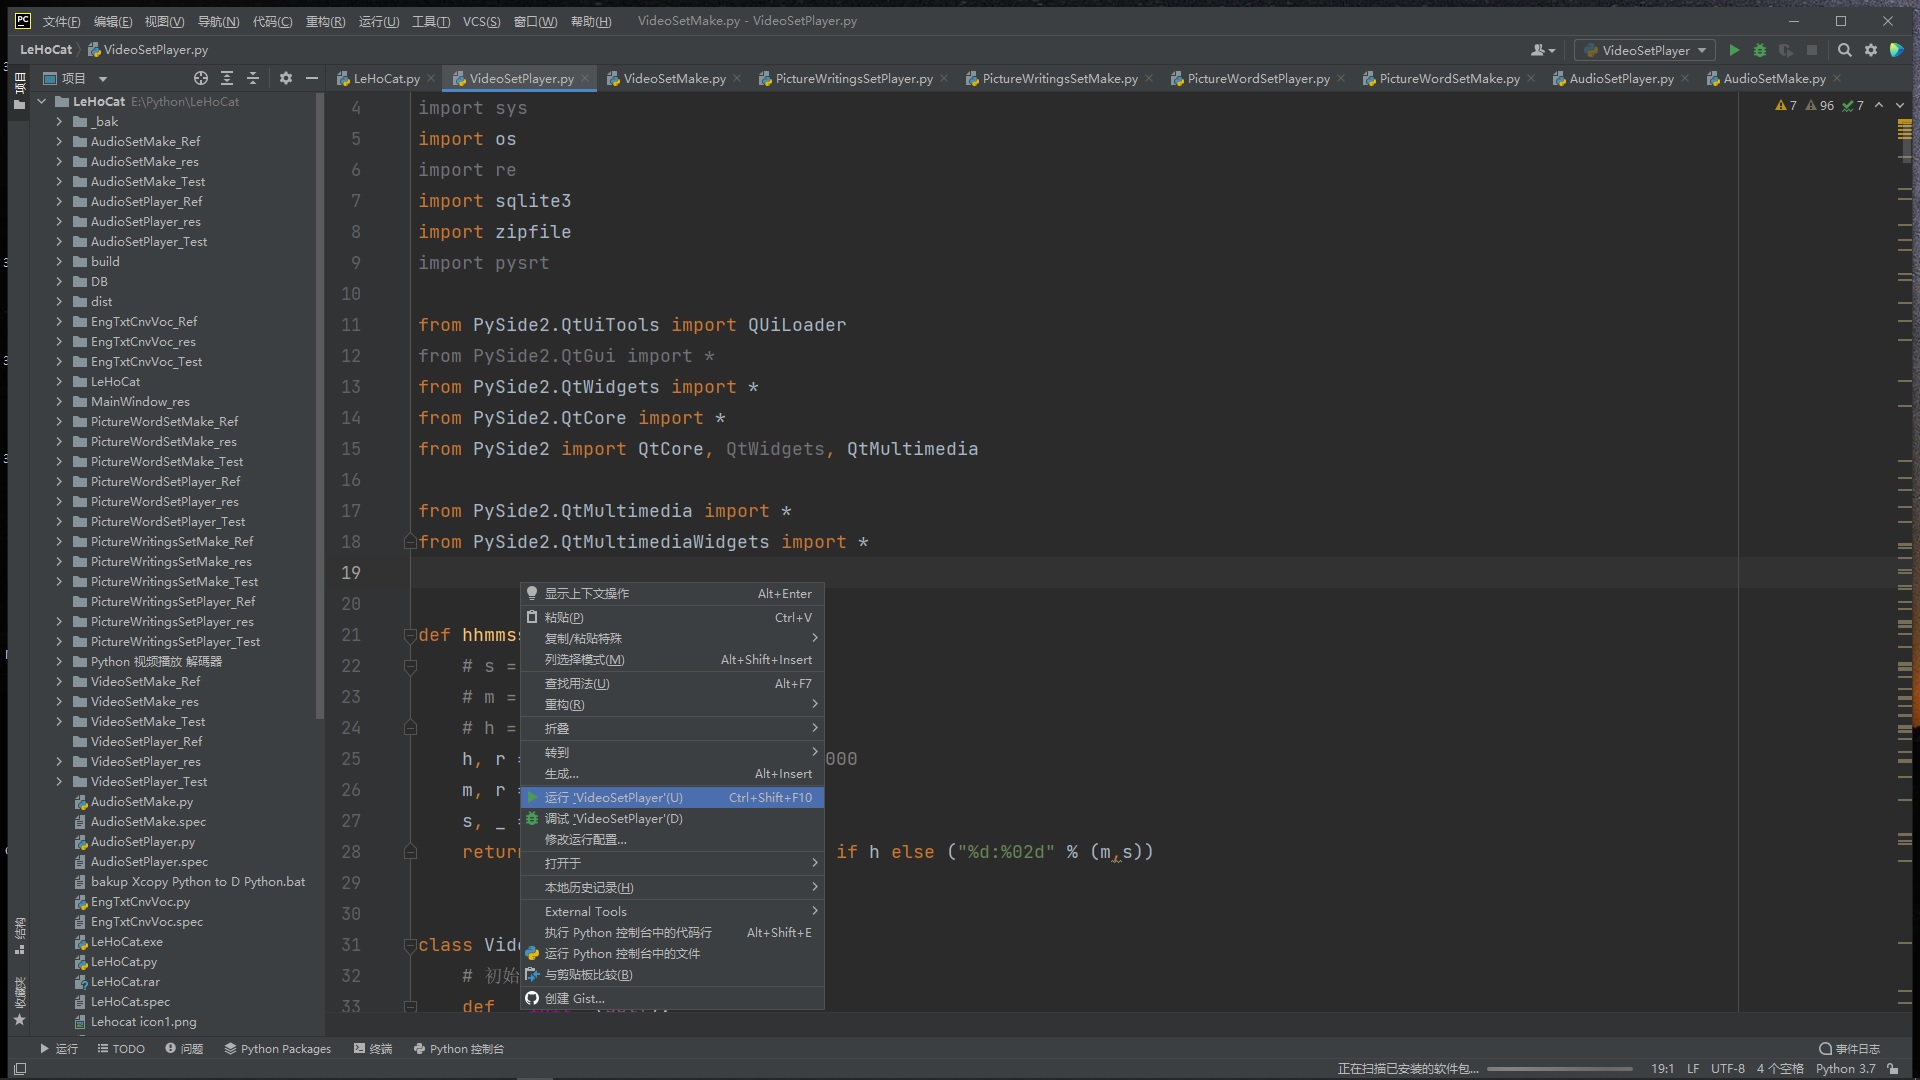Screen dimensions: 1920x1080
Task: Select opened file with the crosshair locate icon
Action: [200, 78]
